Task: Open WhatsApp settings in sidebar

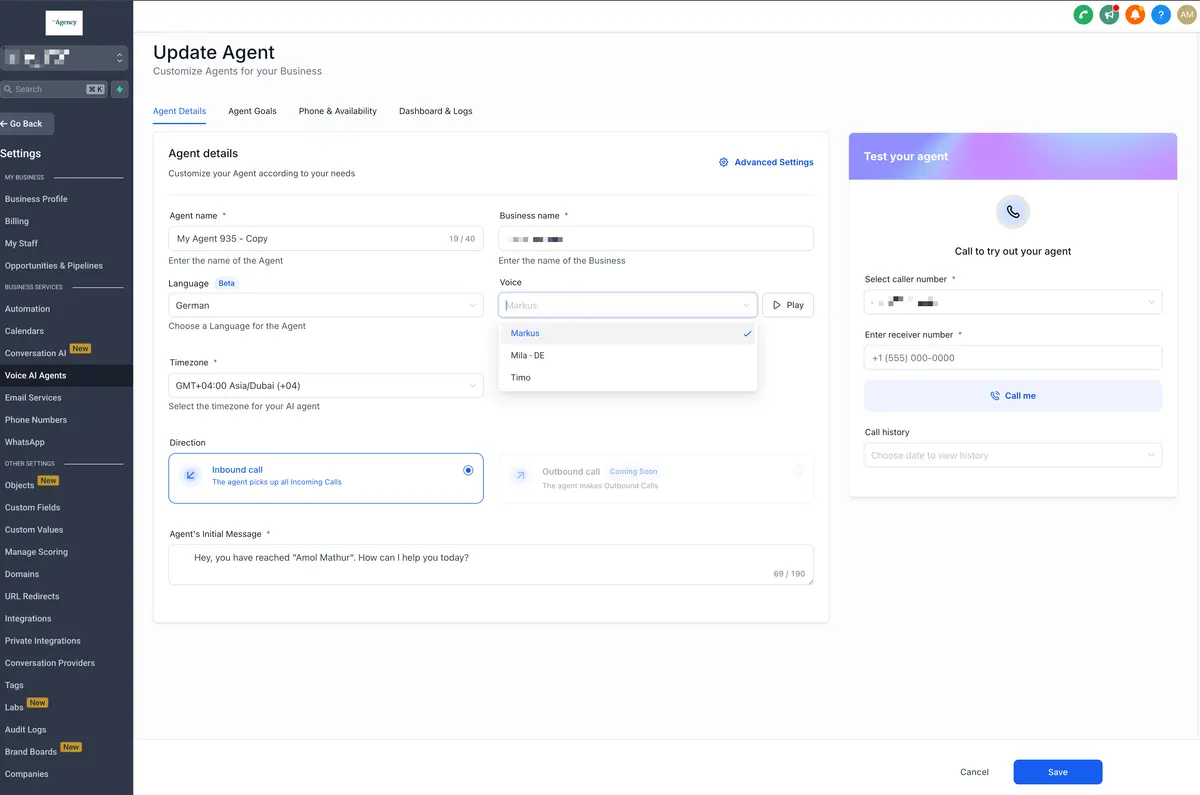Action: coord(25,442)
